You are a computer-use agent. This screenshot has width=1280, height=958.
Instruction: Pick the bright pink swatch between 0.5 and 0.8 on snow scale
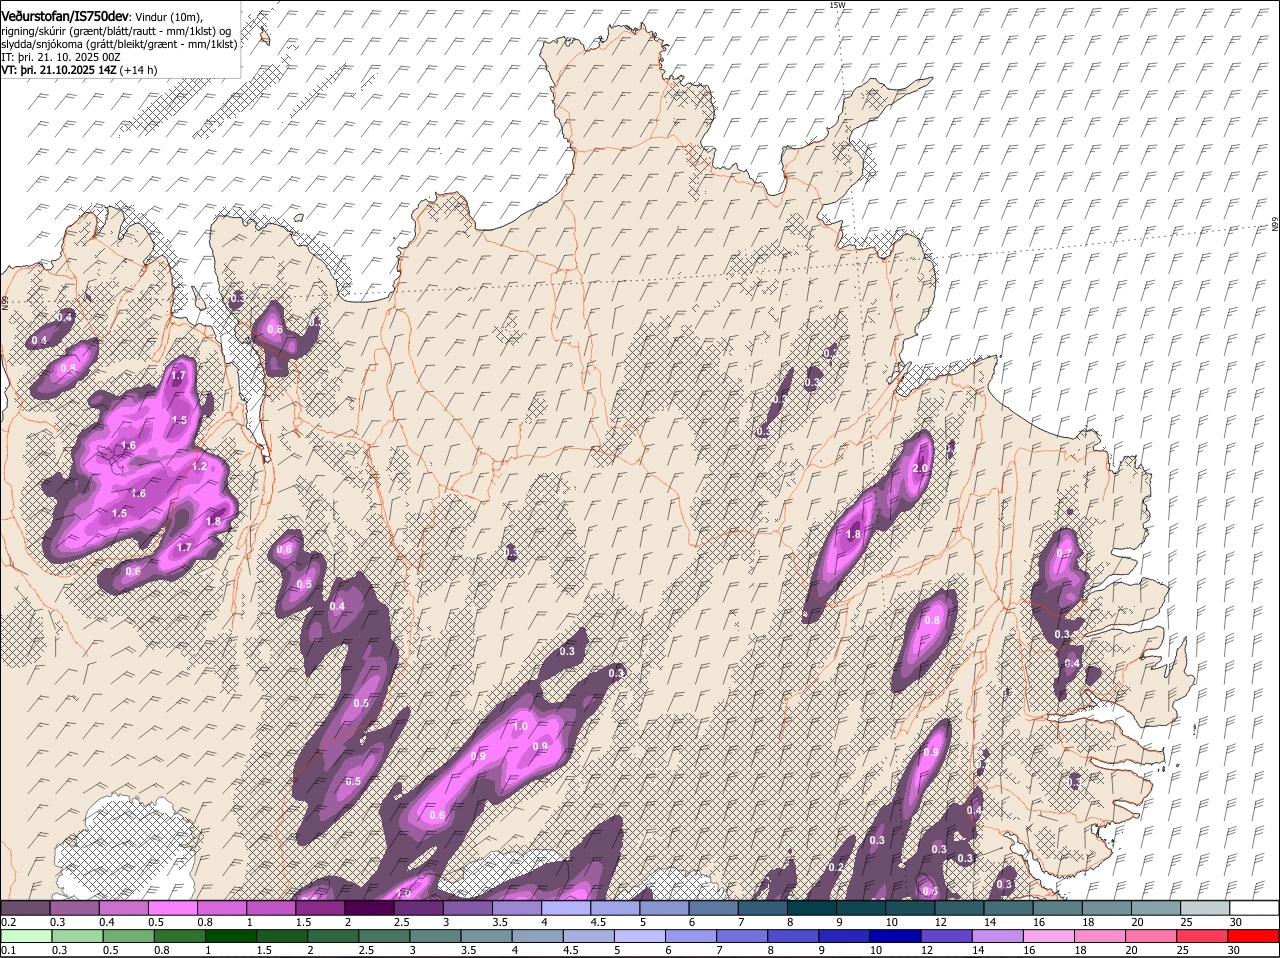coord(174,908)
